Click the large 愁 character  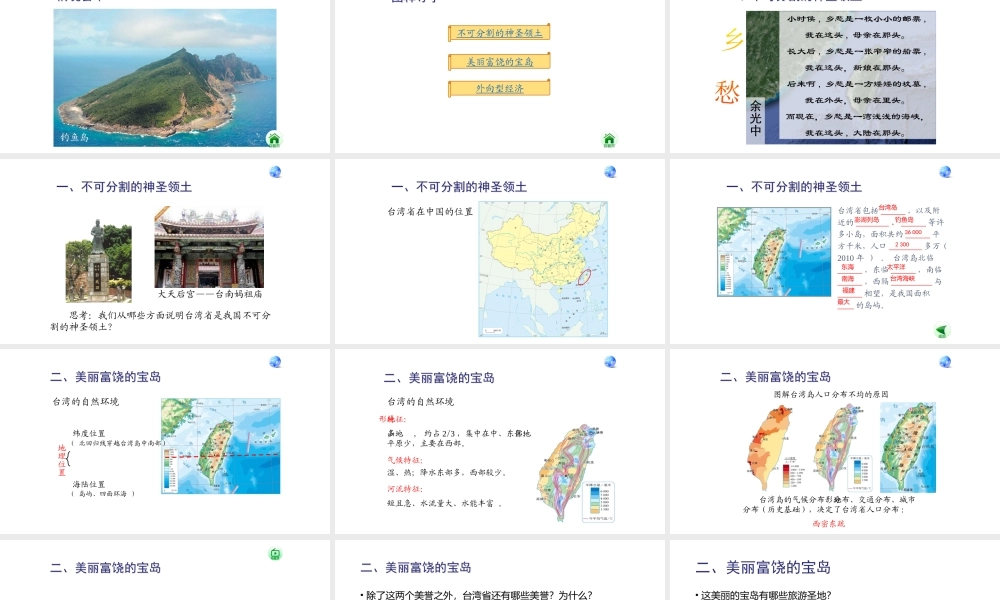tap(727, 92)
